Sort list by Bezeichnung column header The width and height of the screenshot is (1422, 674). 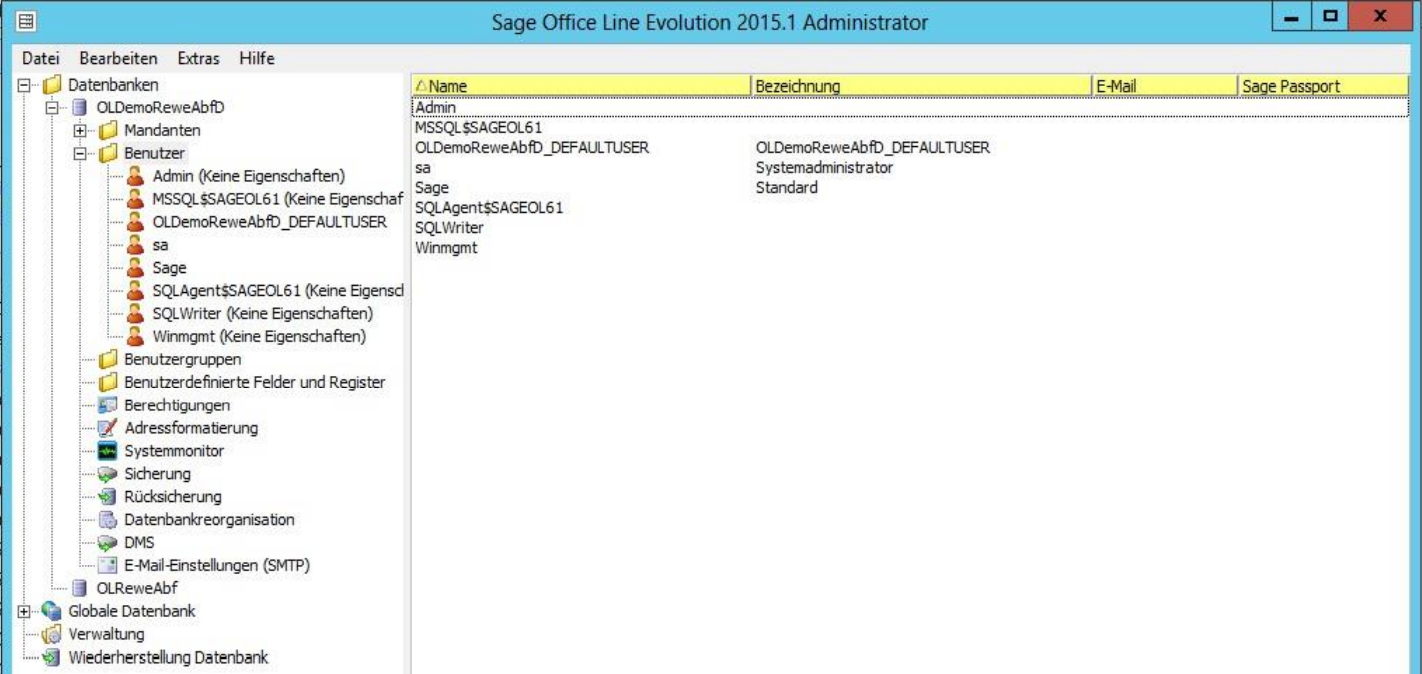point(920,86)
